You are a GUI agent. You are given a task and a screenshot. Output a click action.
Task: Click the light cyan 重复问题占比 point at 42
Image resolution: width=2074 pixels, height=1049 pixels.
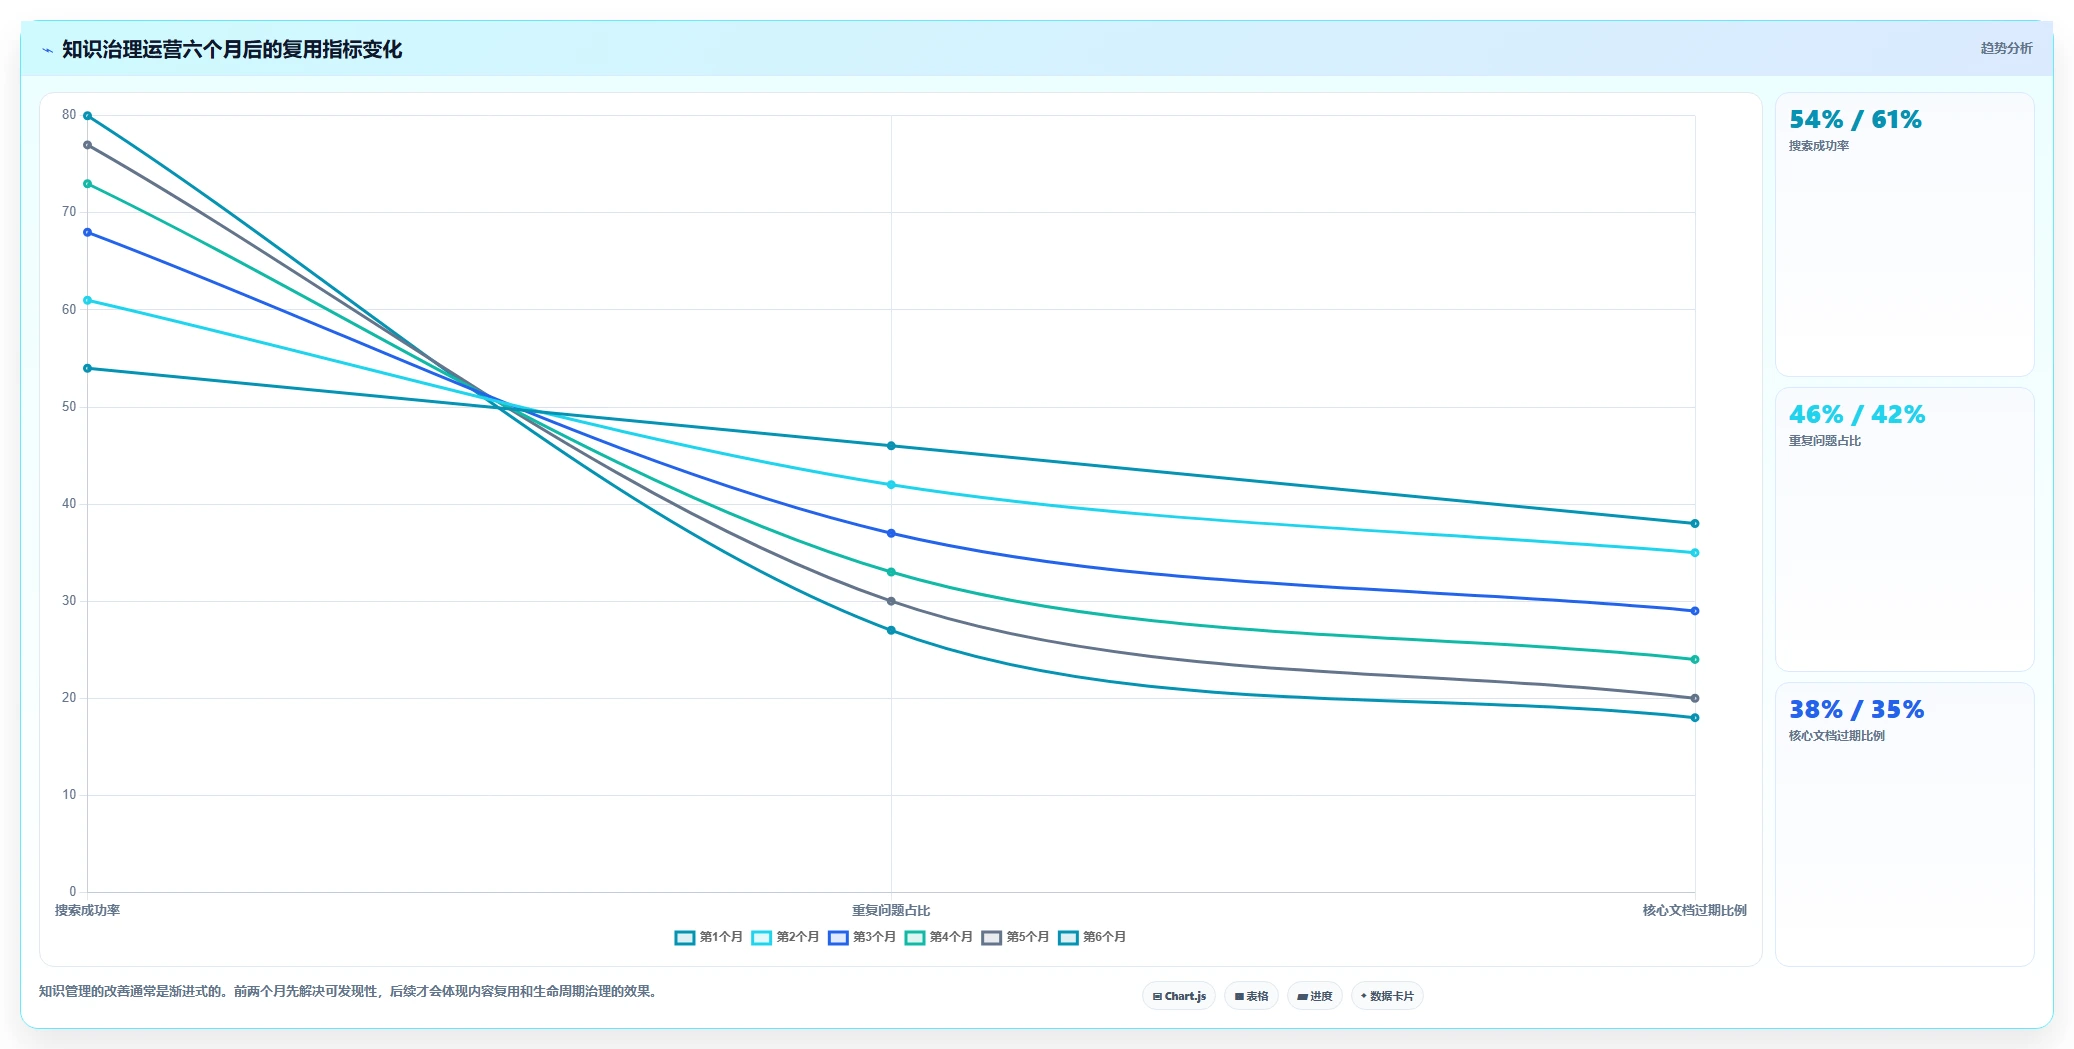pos(891,485)
